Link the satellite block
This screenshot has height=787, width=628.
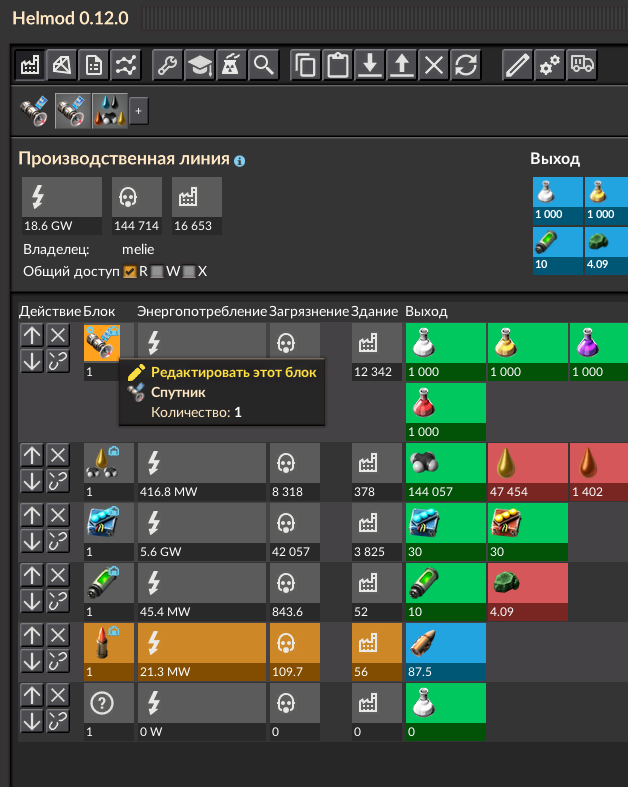[58, 361]
